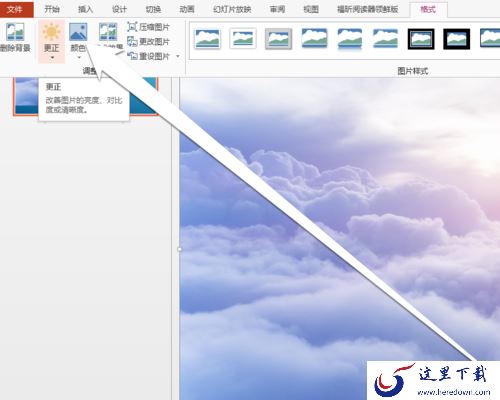Click the cloud picture on the slide
Image resolution: width=500 pixels, height=400 pixels.
(x=339, y=238)
